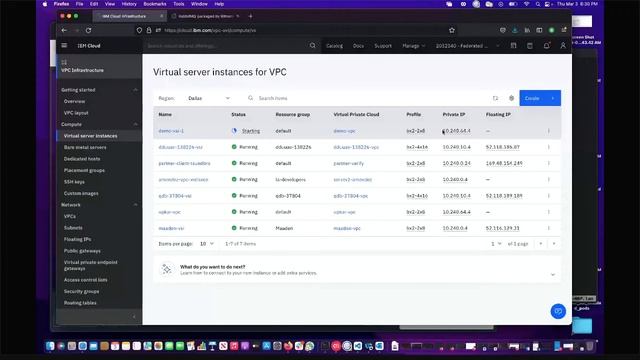Viewport: 640px width, 360px height.
Task: Open account switcher Federated dropdown
Action: 467,46
